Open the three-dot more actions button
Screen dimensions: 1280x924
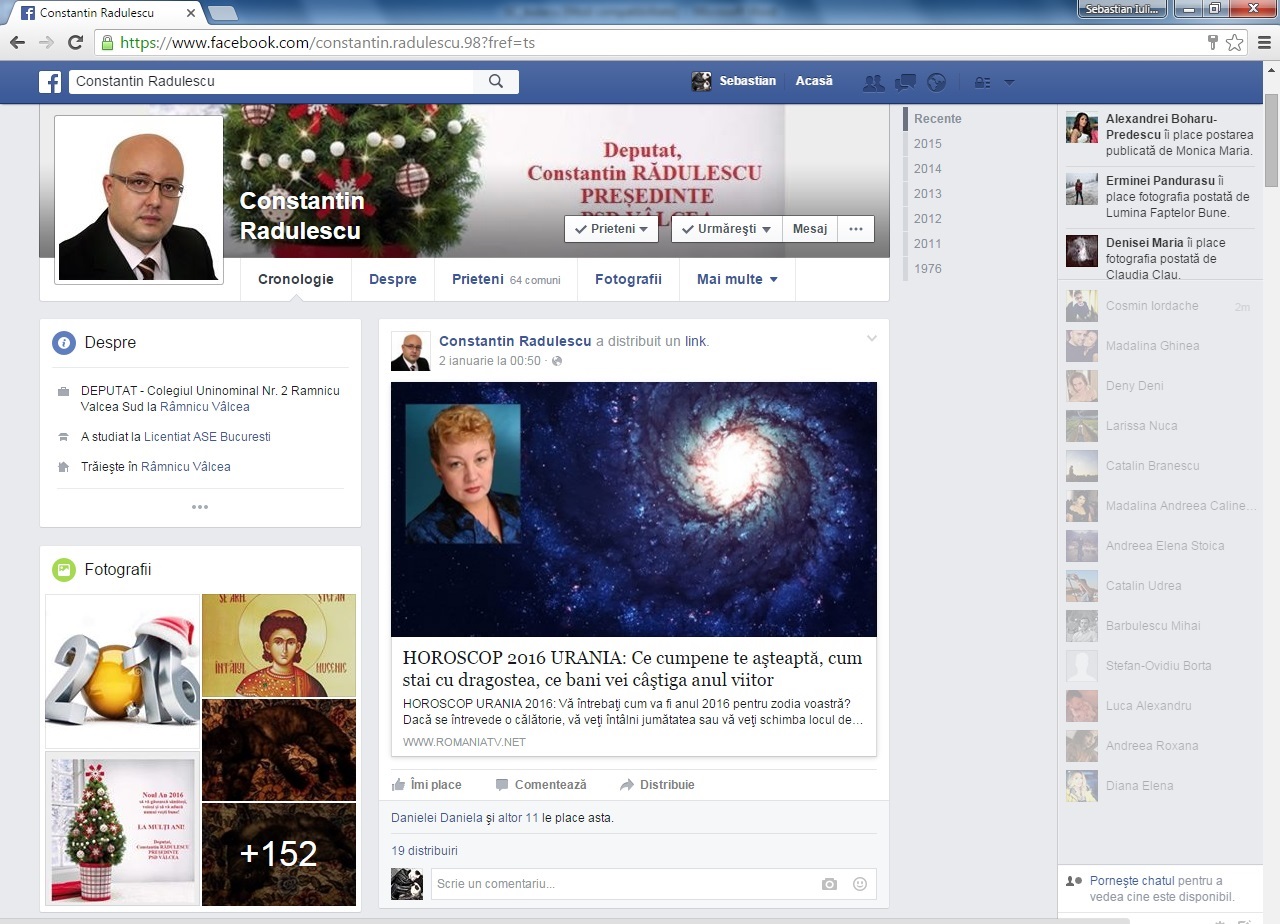click(x=856, y=229)
